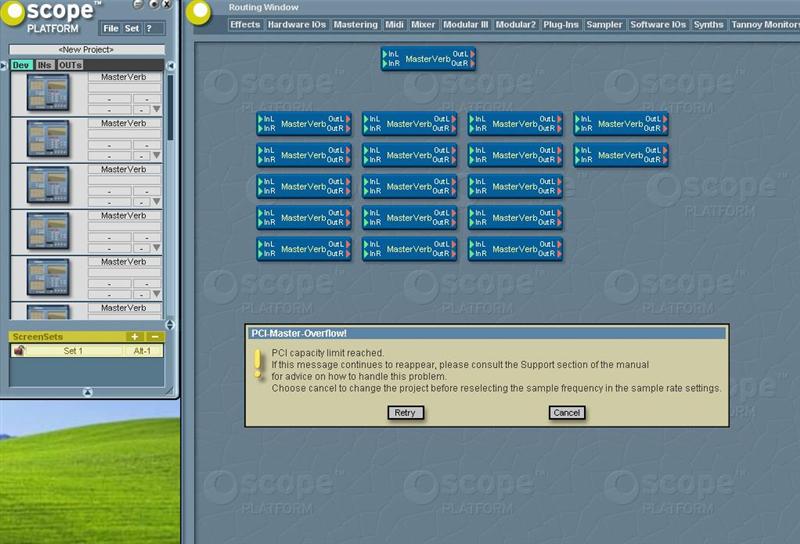Click the ScreenSets header label

[38, 337]
